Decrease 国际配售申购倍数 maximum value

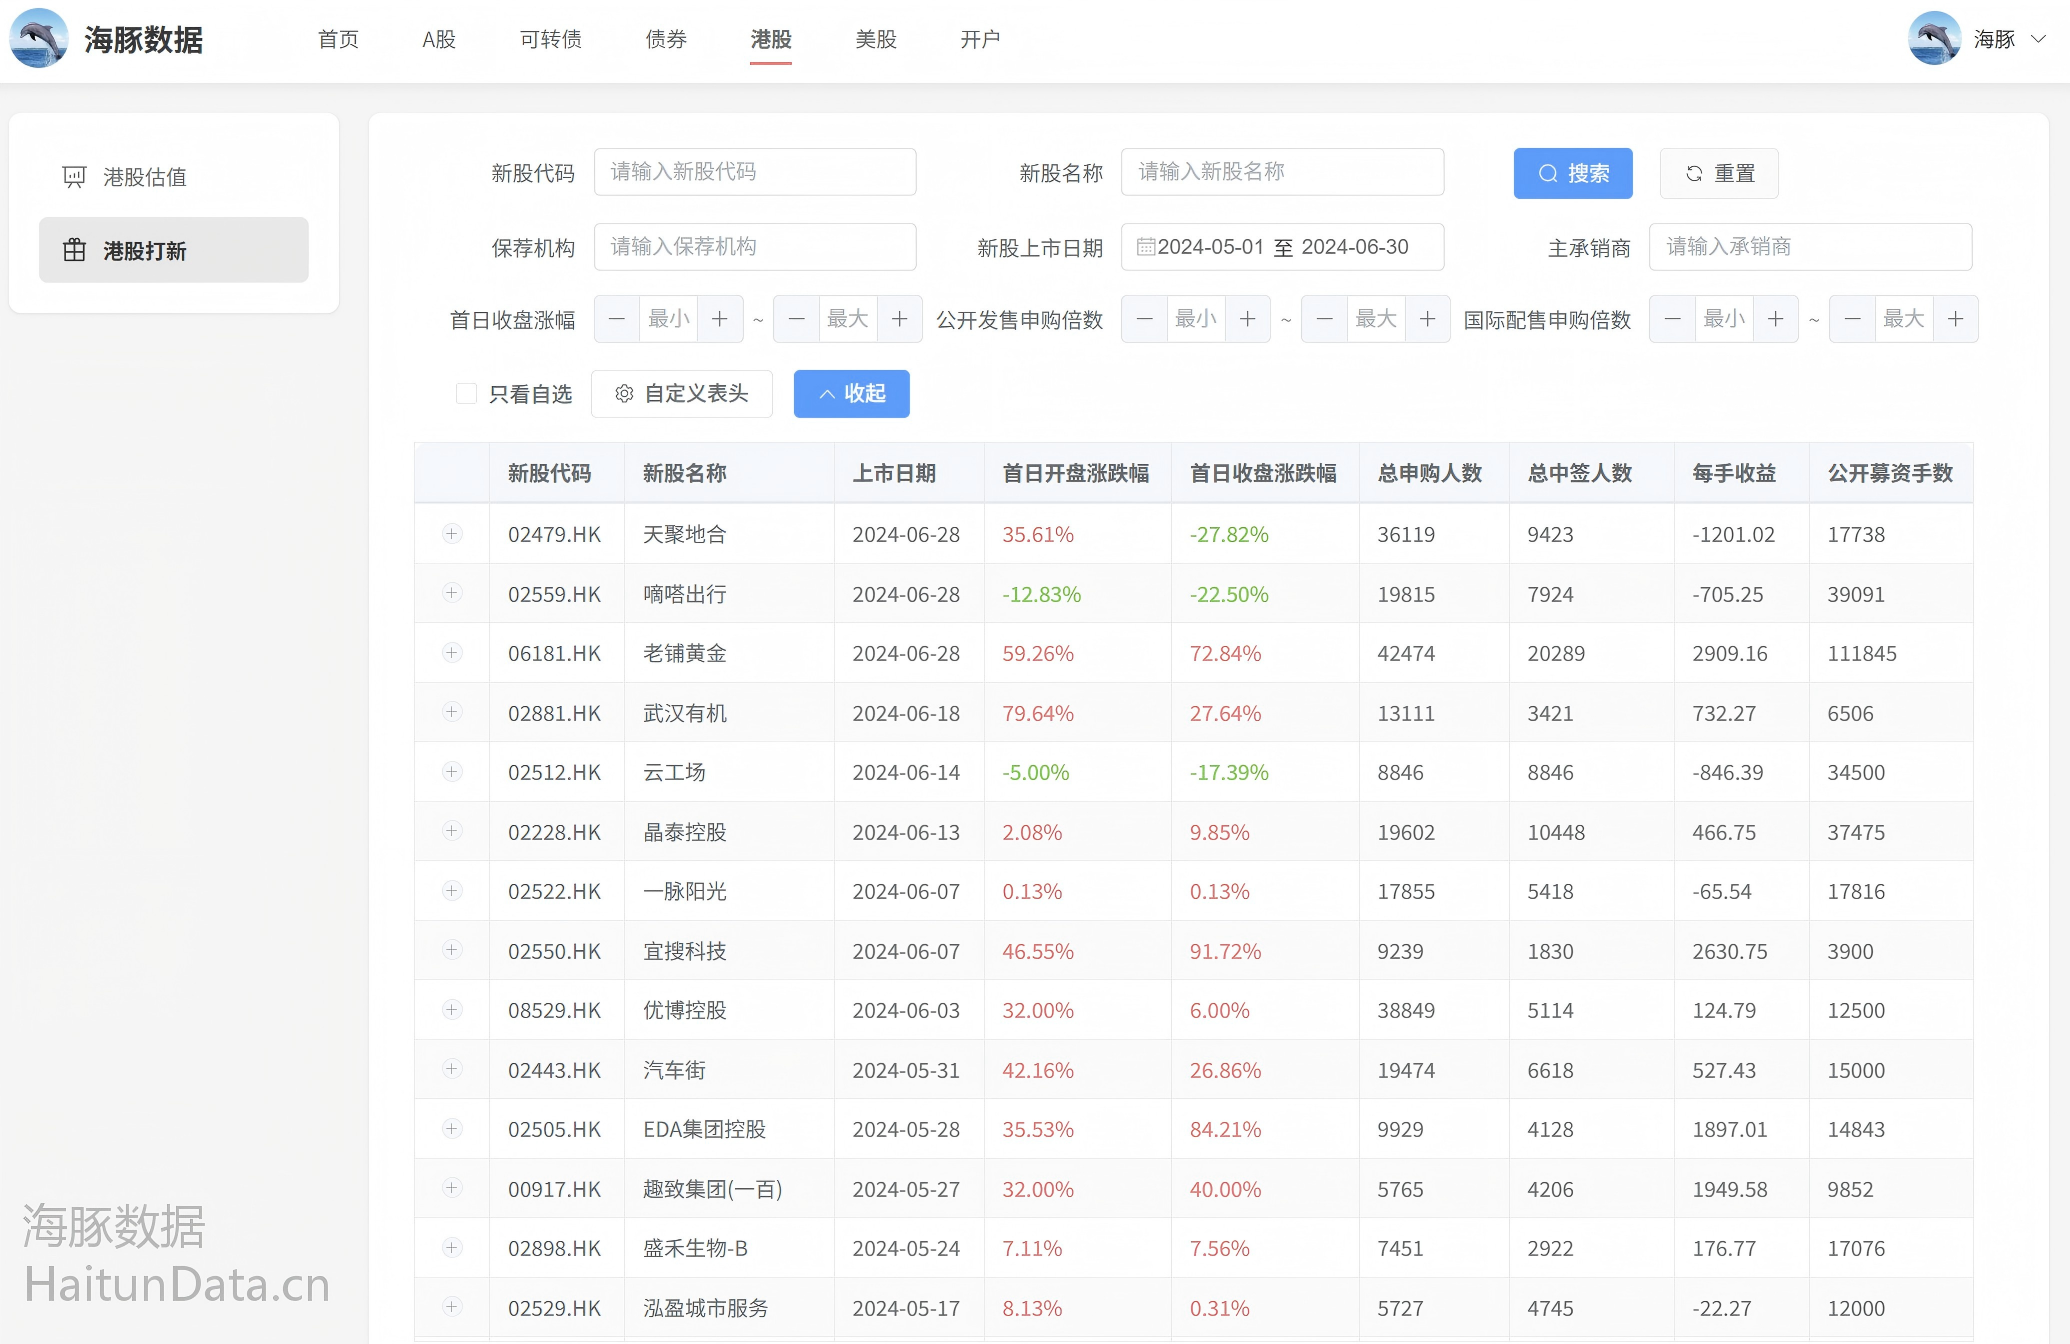point(1853,319)
